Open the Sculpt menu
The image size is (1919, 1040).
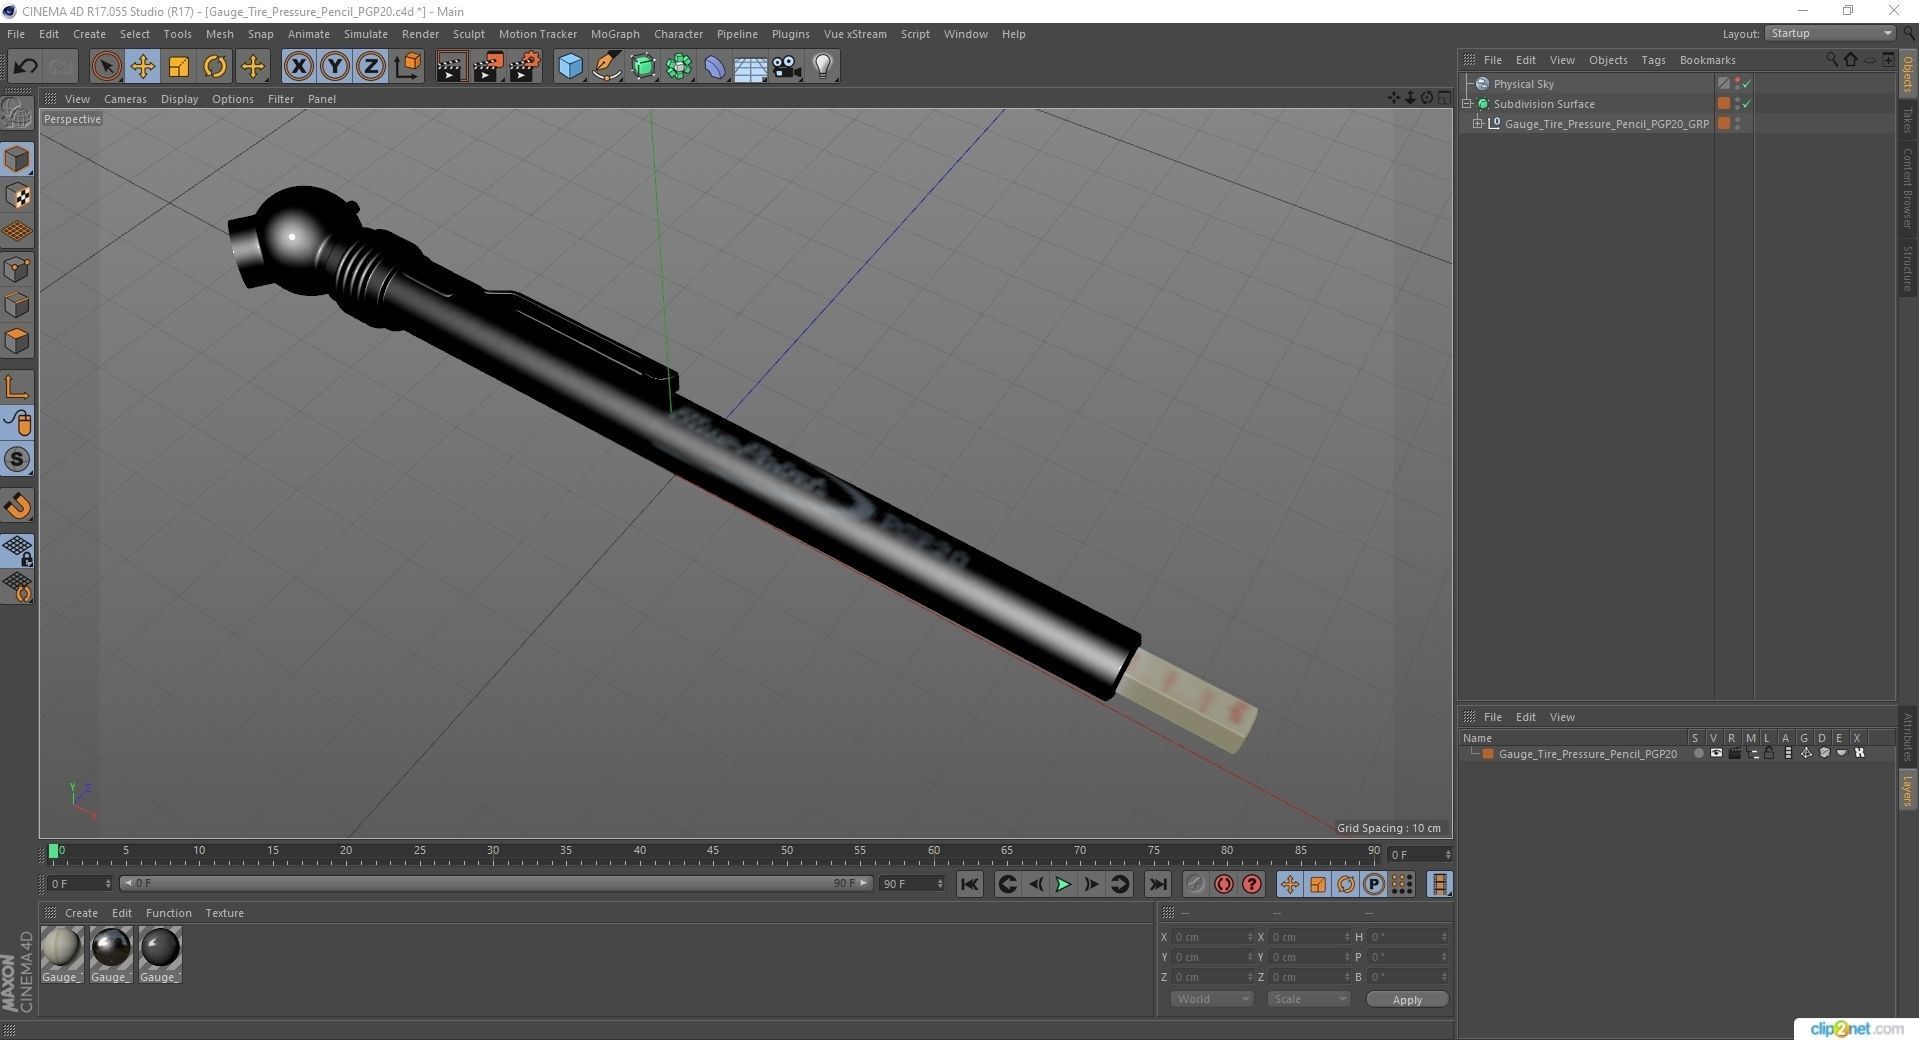point(468,34)
